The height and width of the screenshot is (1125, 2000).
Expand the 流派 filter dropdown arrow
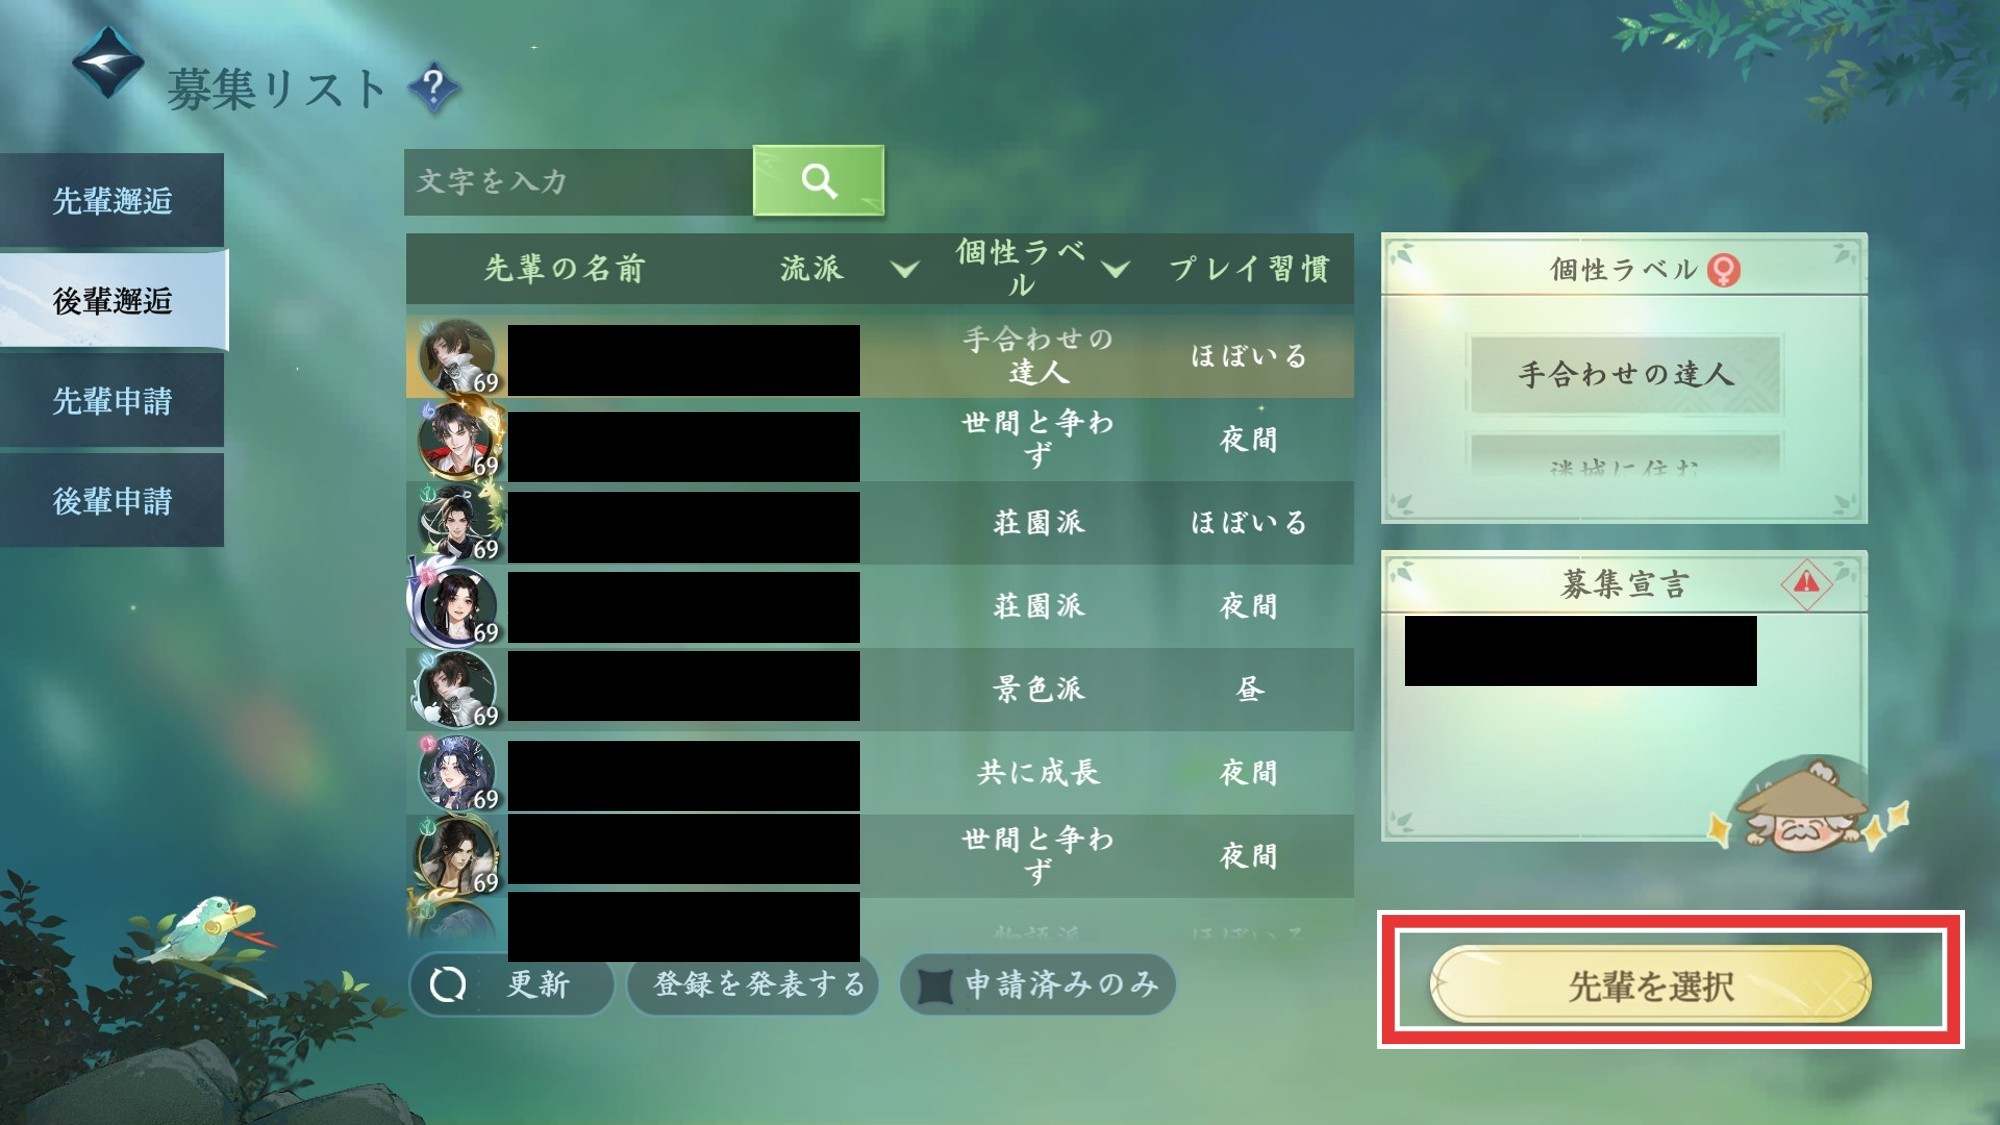pyautogui.click(x=904, y=269)
